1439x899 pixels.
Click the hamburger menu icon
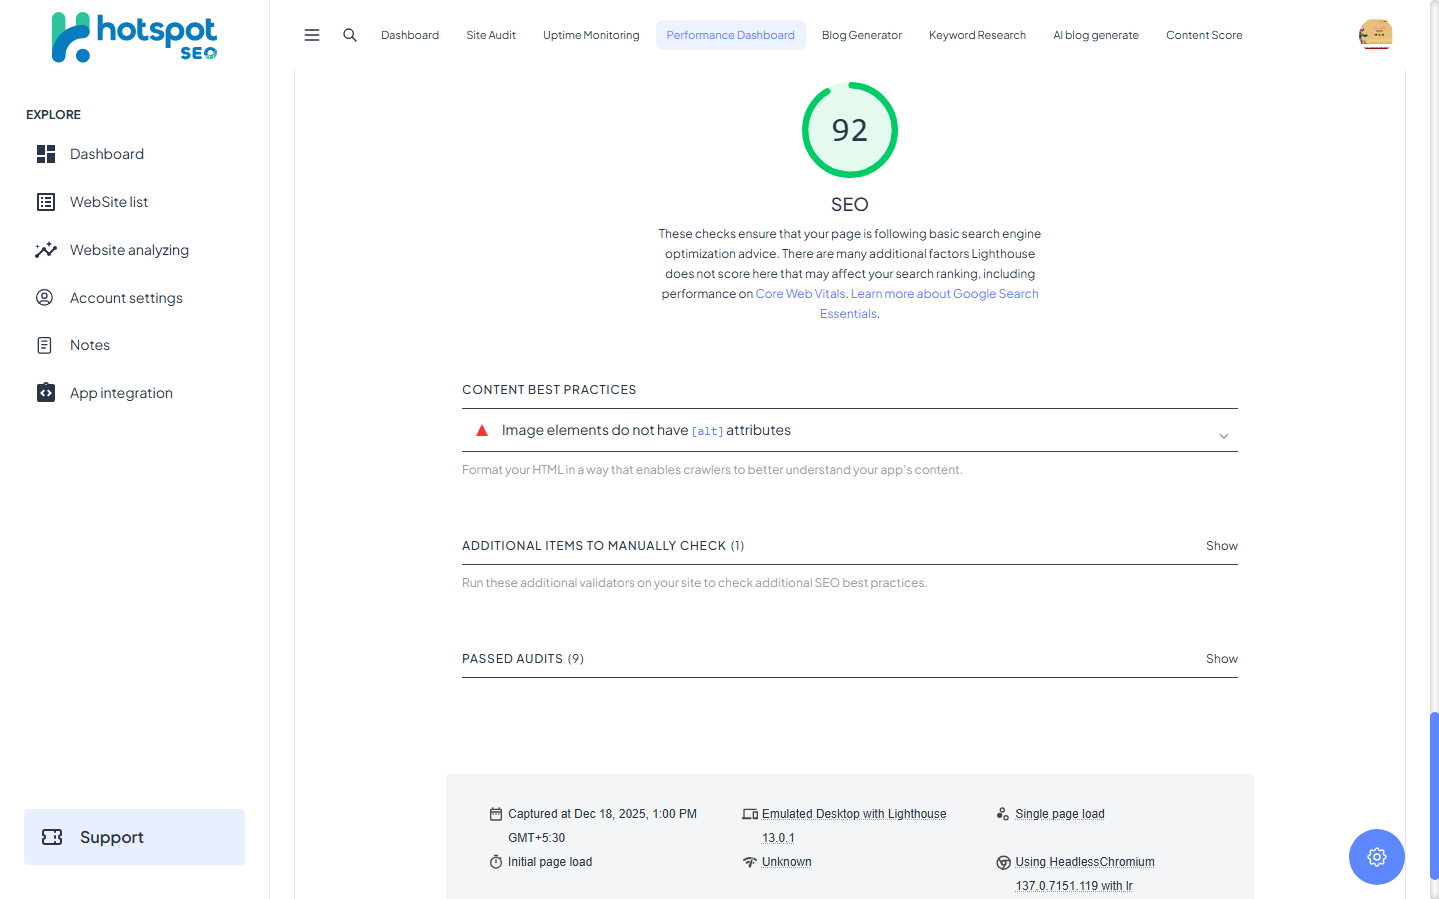[312, 35]
